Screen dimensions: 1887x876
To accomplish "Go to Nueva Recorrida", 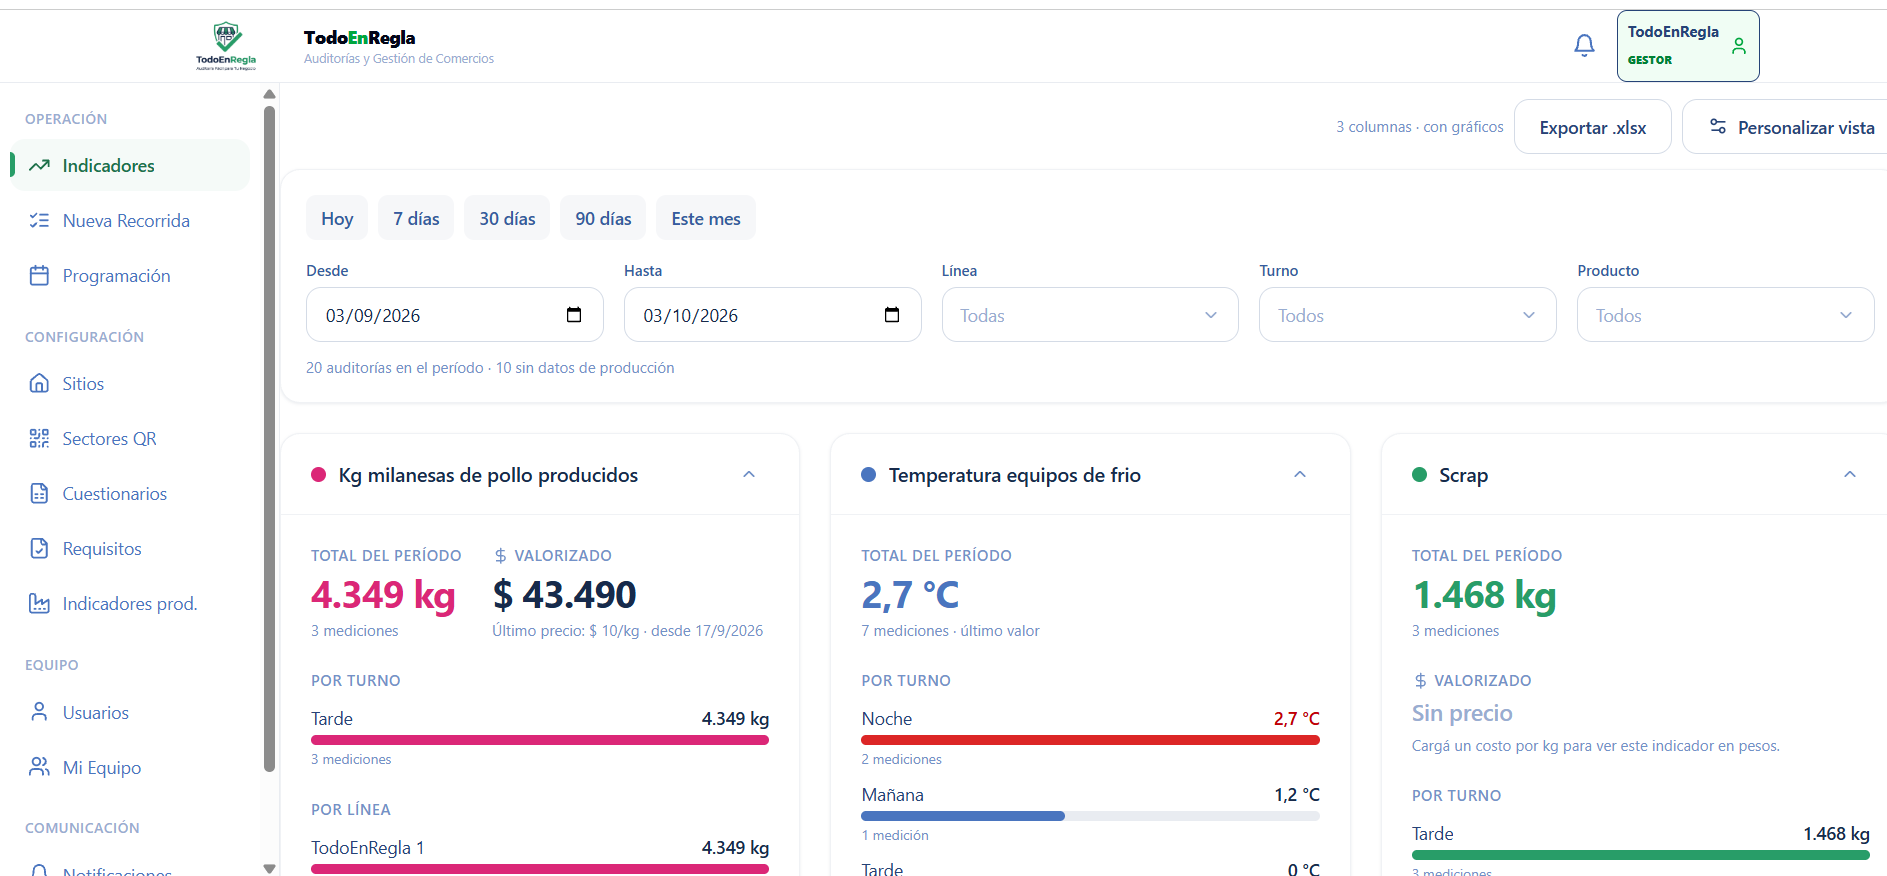I will [130, 220].
